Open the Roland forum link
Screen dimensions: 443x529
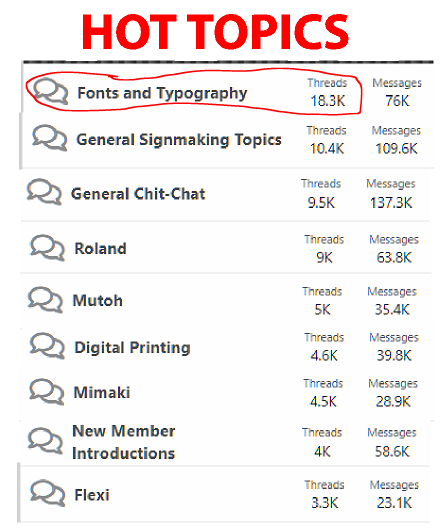click(x=100, y=249)
